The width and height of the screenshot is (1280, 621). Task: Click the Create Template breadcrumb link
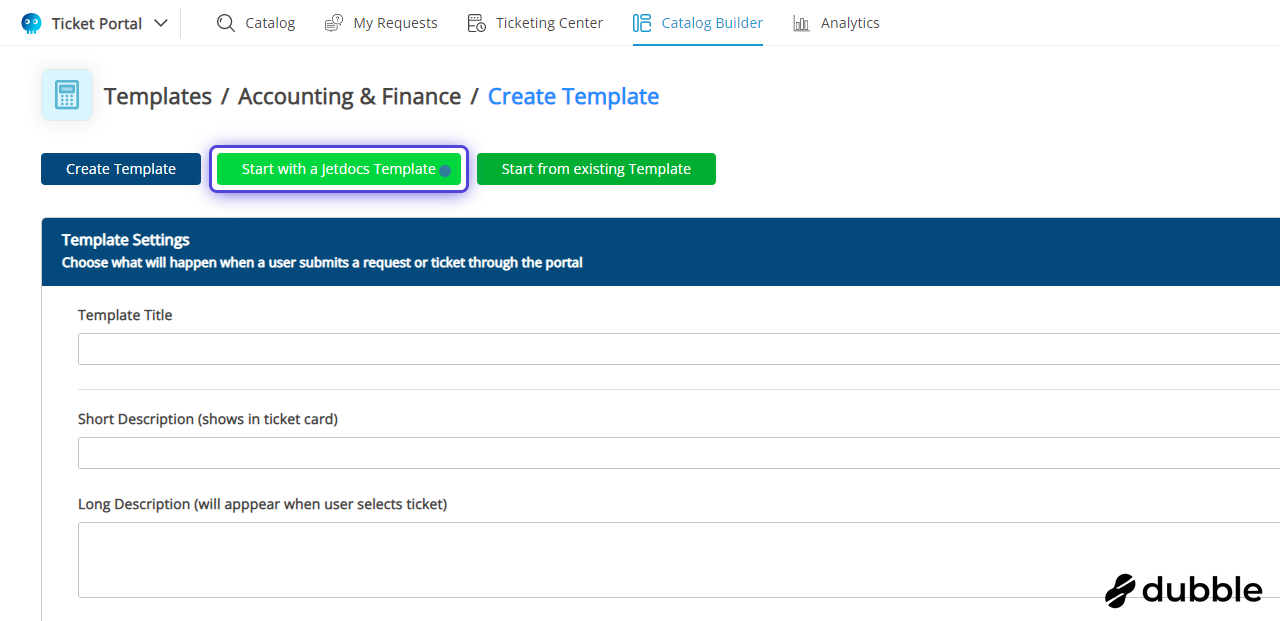click(573, 96)
